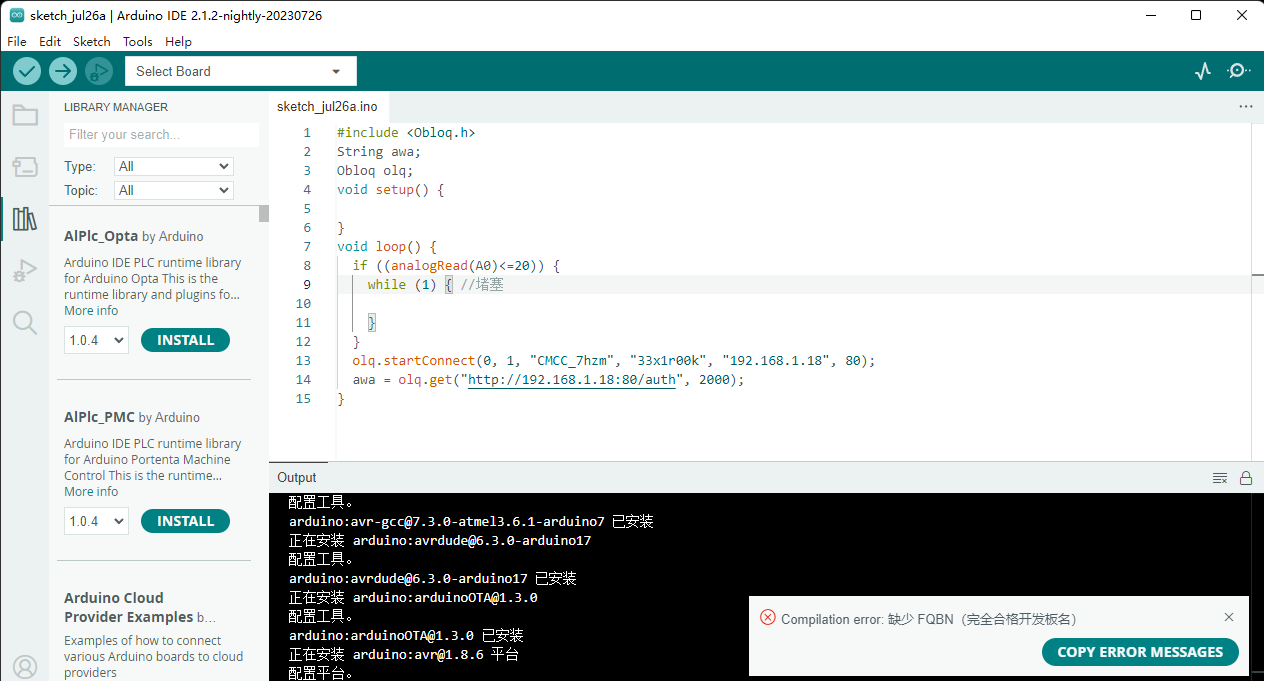Install the AlPlc_PMC library

[x=185, y=521]
